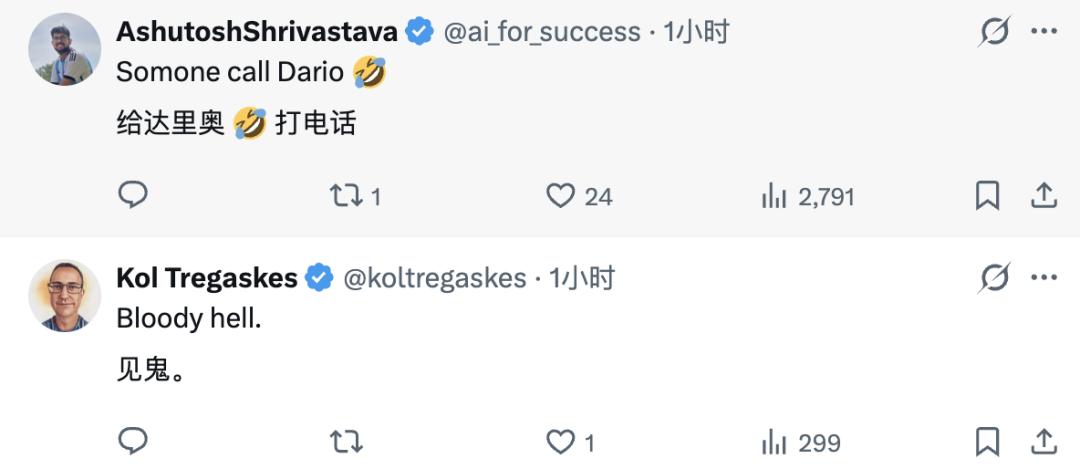Open AshutoshShrivastava's profile avatar
1080x469 pixels.
click(x=64, y=49)
